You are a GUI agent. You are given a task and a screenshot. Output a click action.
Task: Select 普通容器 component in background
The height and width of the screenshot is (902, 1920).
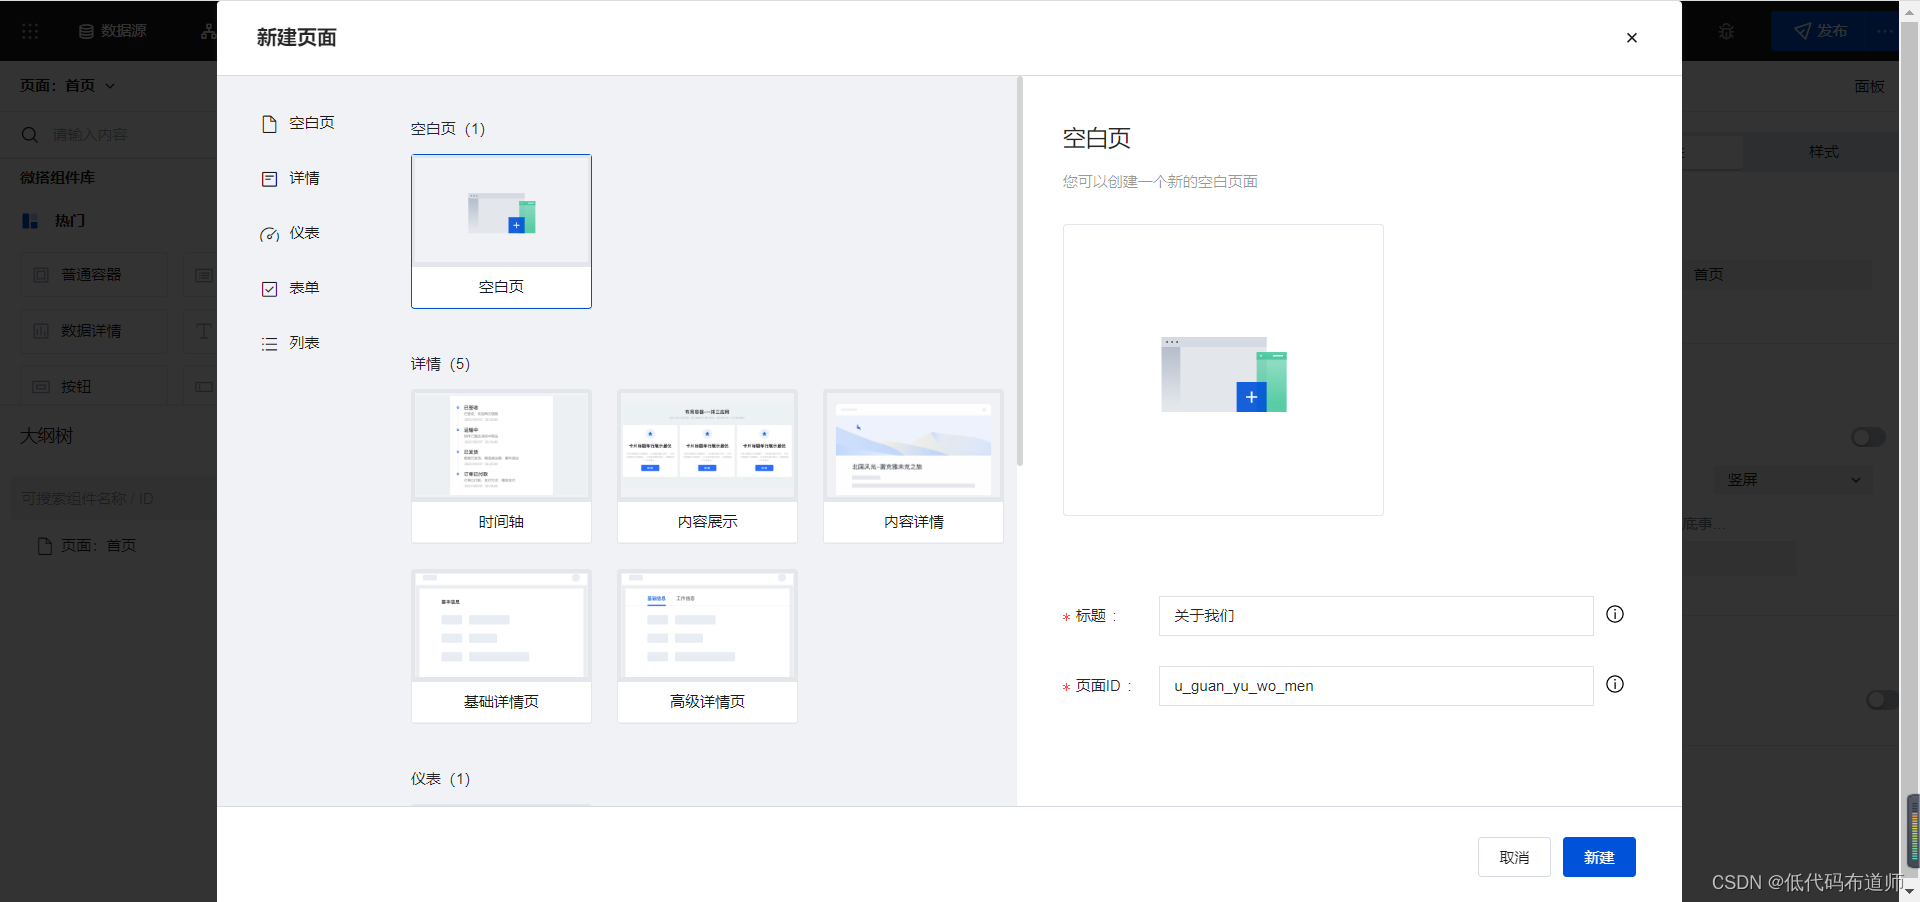[94, 275]
